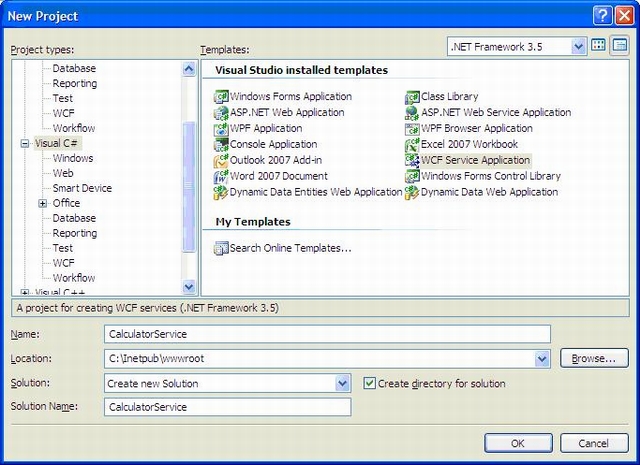
Task: Select Test under Visual C#
Action: click(62, 248)
